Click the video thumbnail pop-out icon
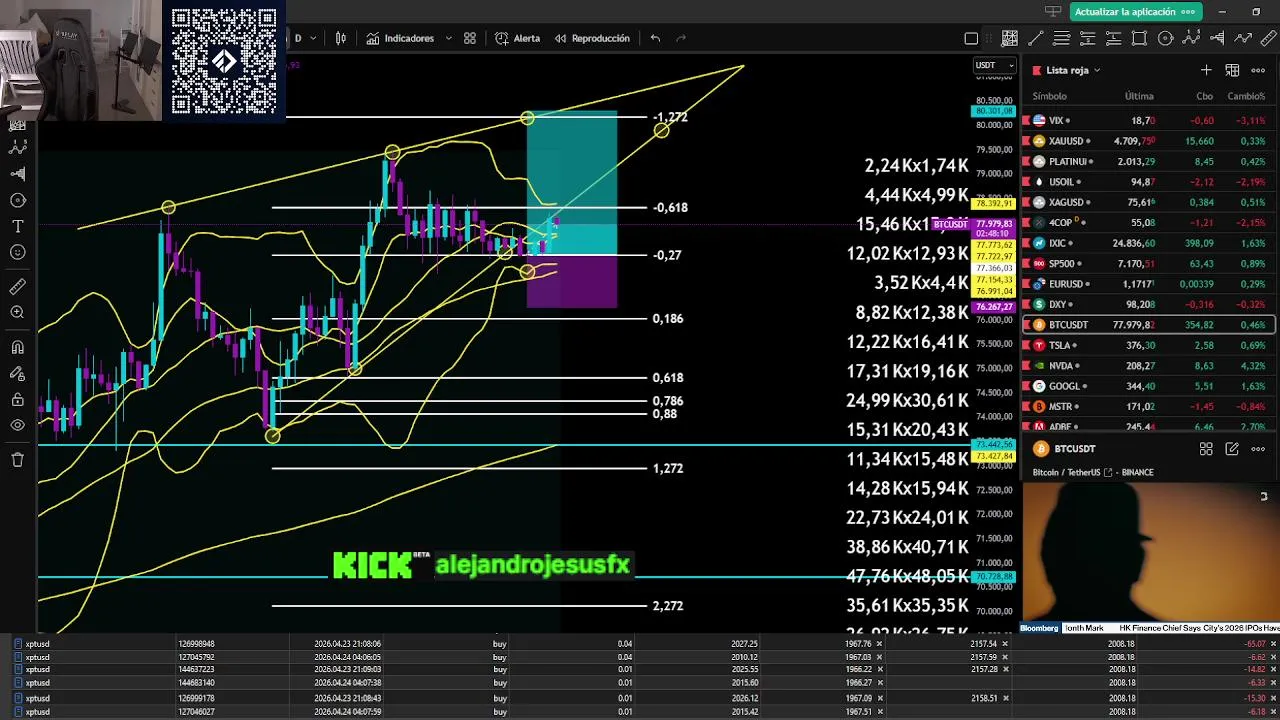The height and width of the screenshot is (720, 1280). [1264, 496]
